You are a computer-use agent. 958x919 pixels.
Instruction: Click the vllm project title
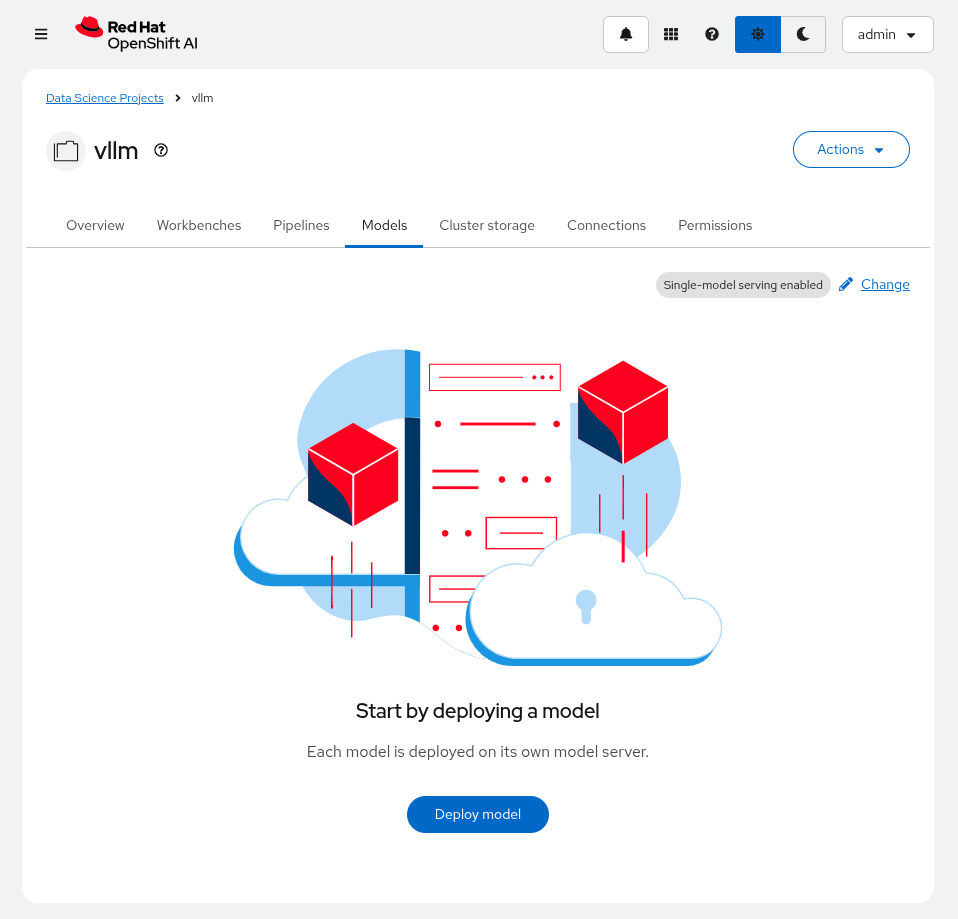click(x=116, y=150)
